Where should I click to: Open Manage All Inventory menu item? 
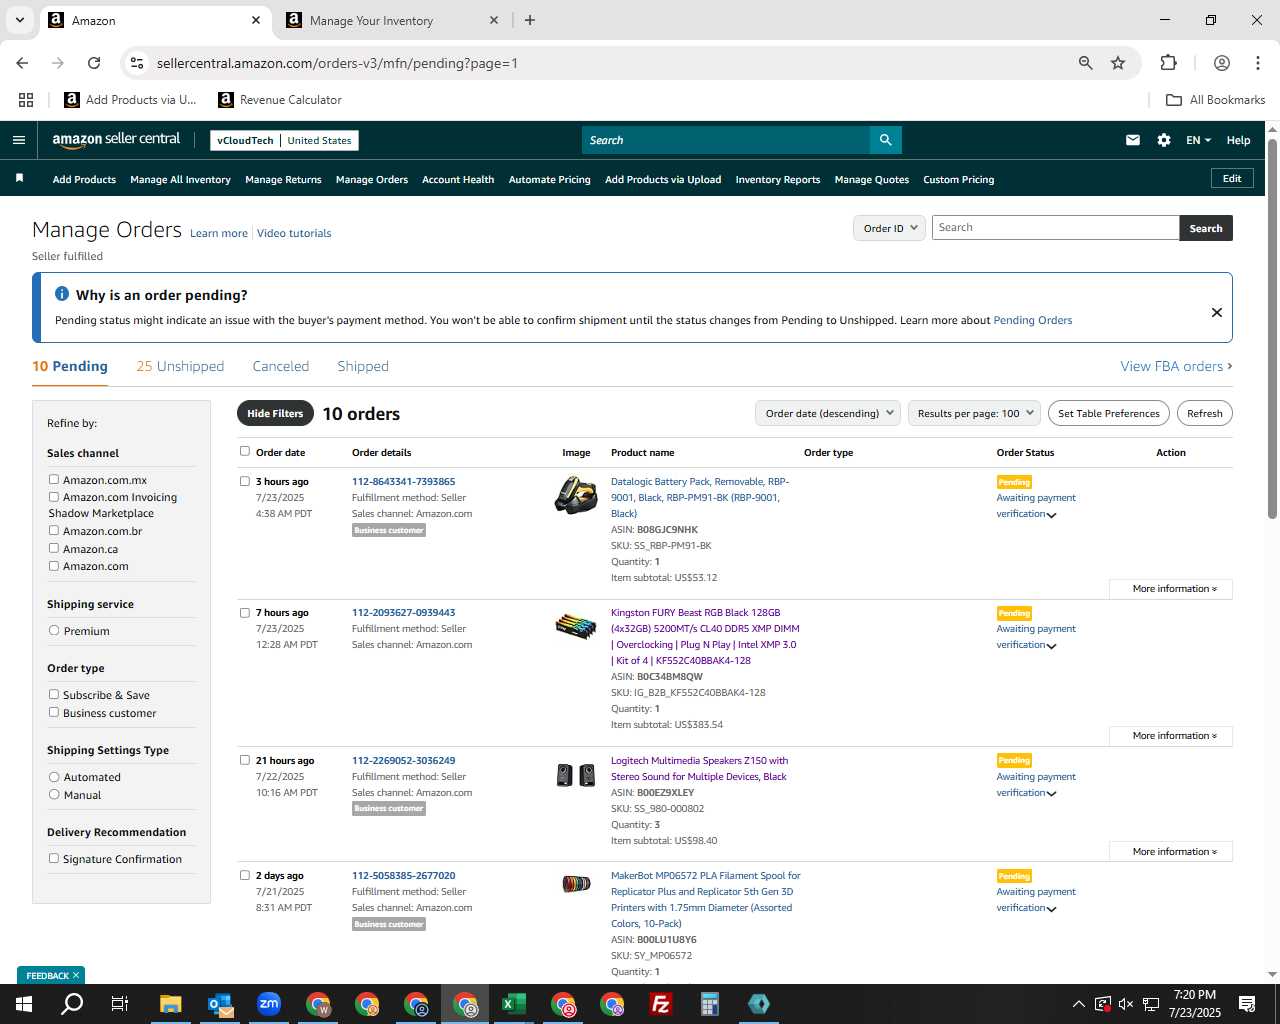point(180,179)
